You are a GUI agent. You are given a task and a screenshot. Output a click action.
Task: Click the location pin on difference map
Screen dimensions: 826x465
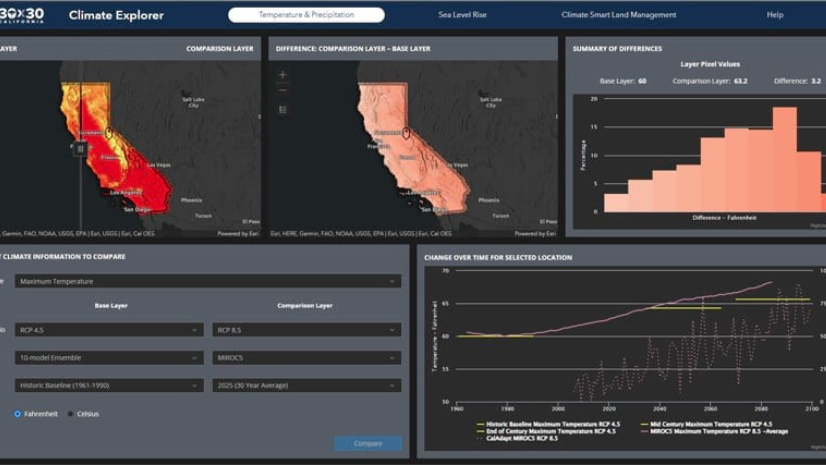click(x=406, y=133)
